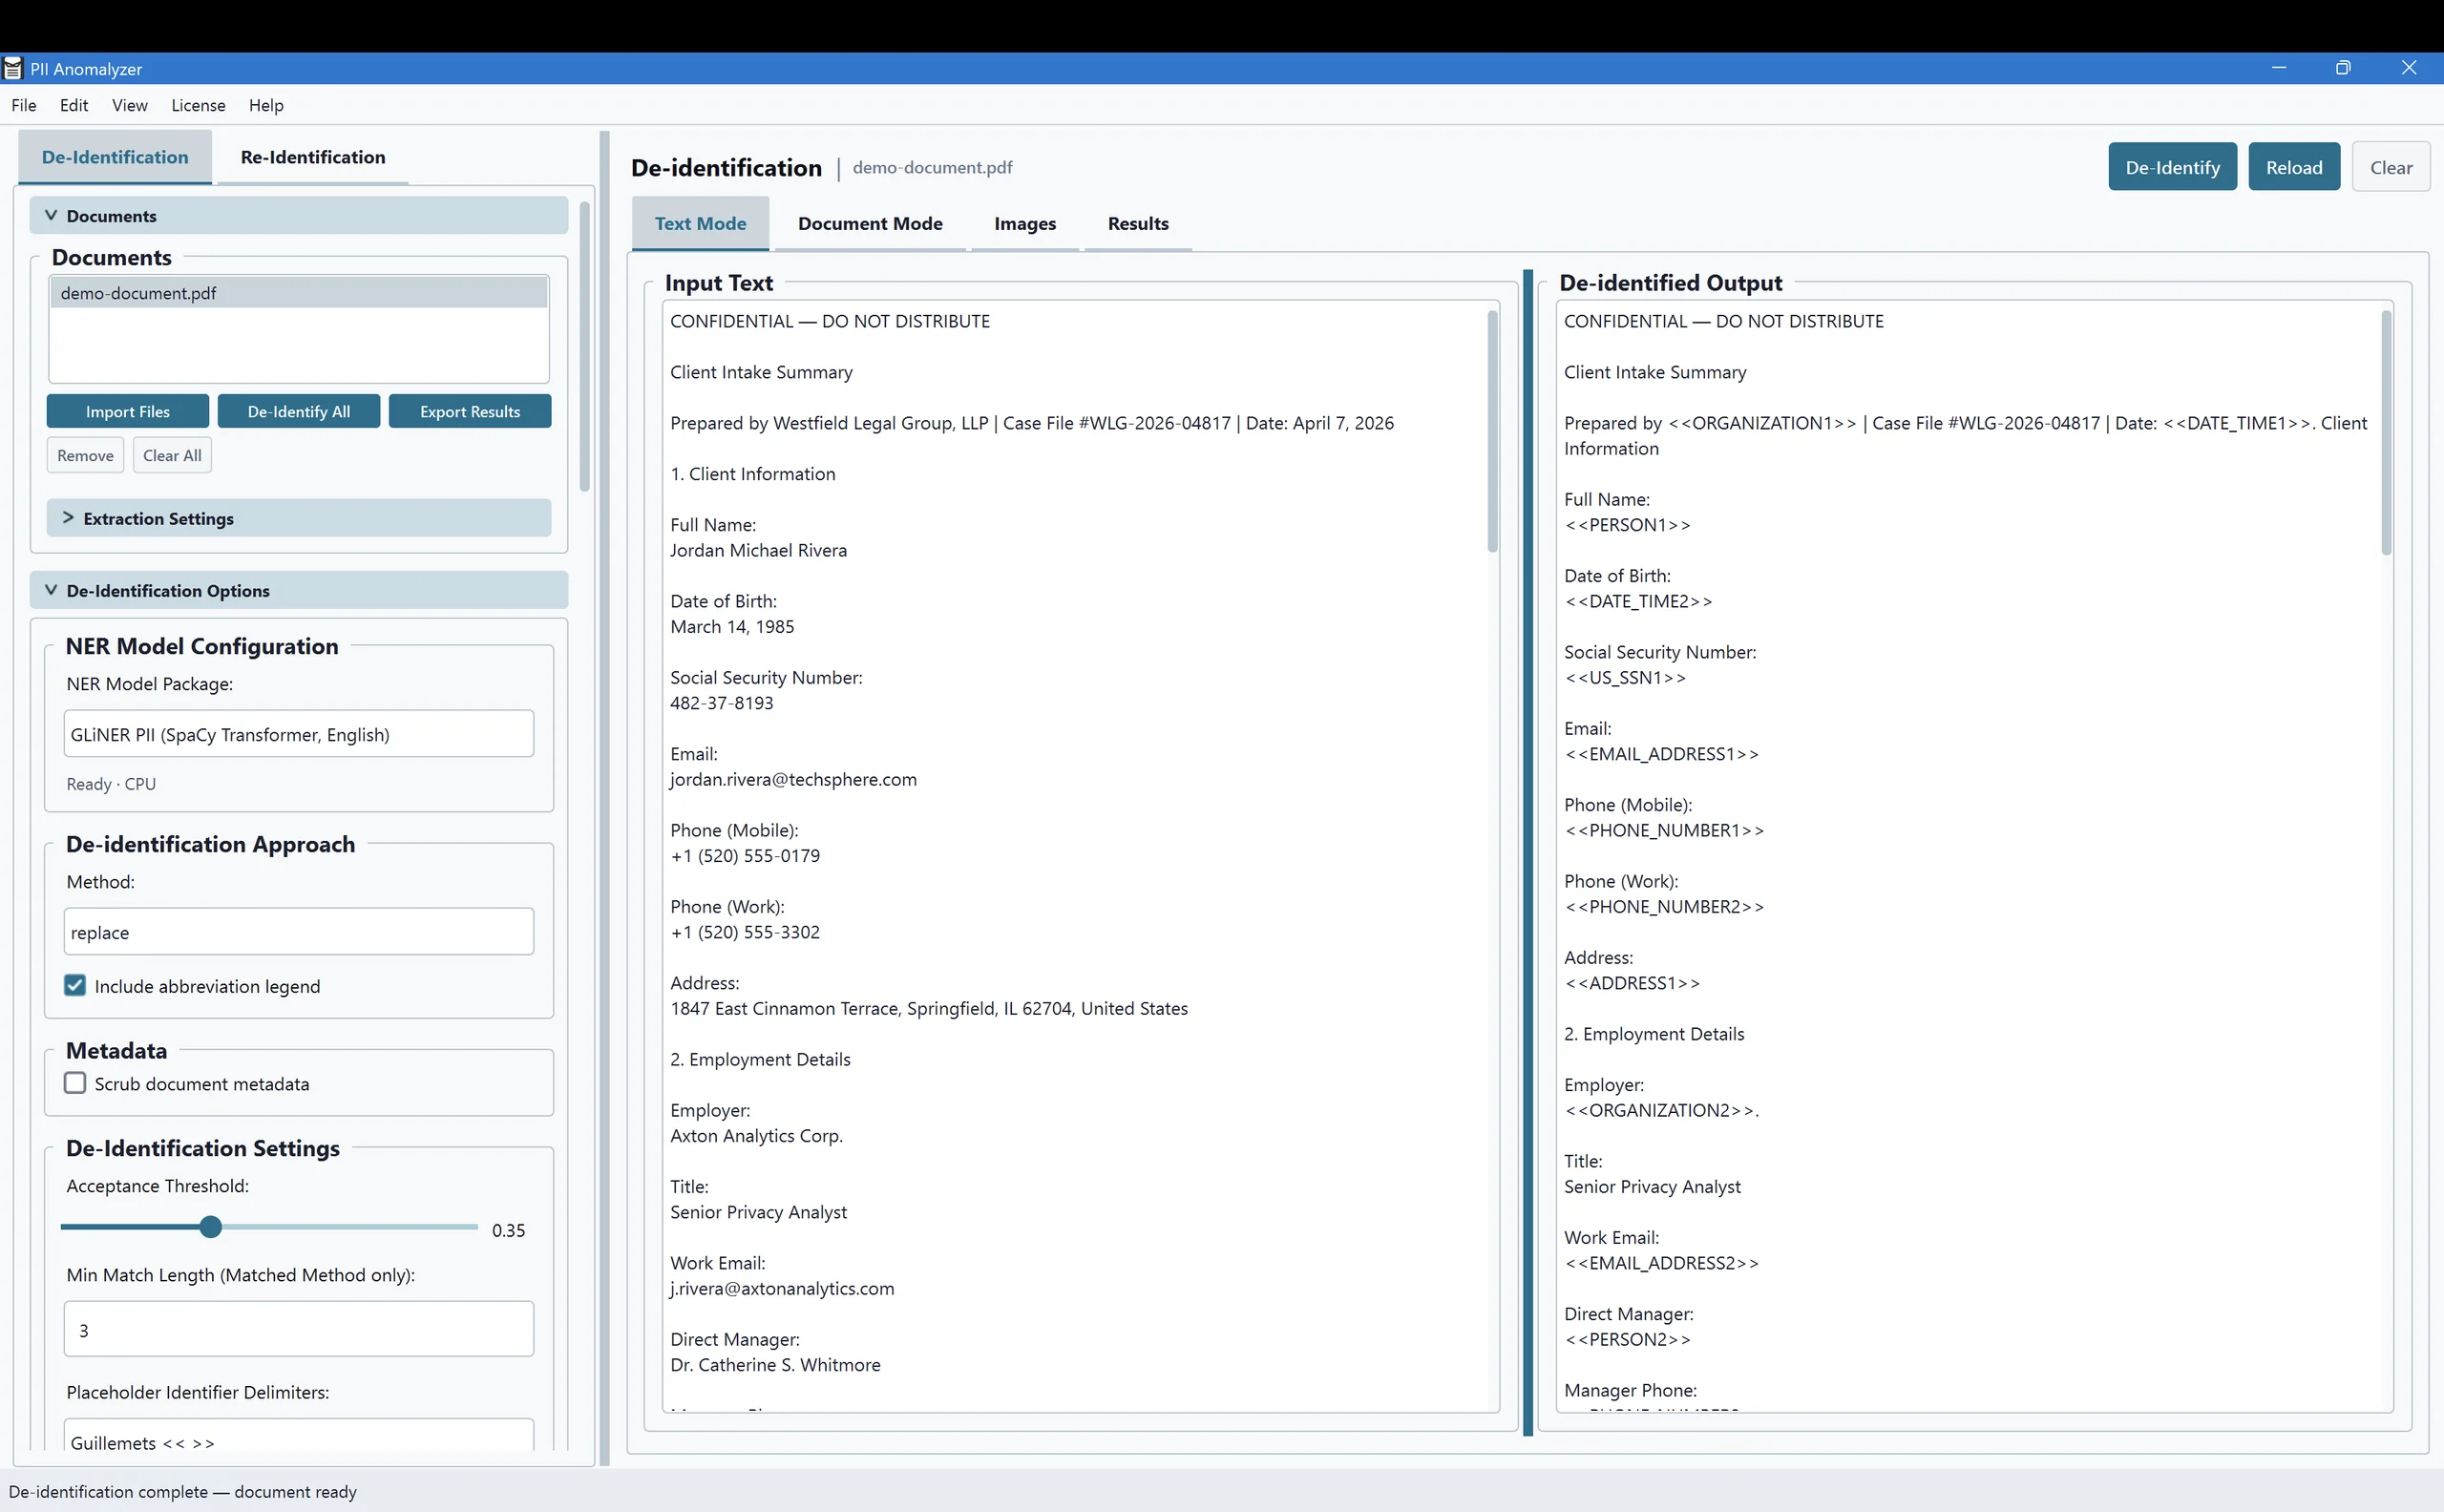The image size is (2444, 1512).
Task: Open the License menu
Action: 198,105
